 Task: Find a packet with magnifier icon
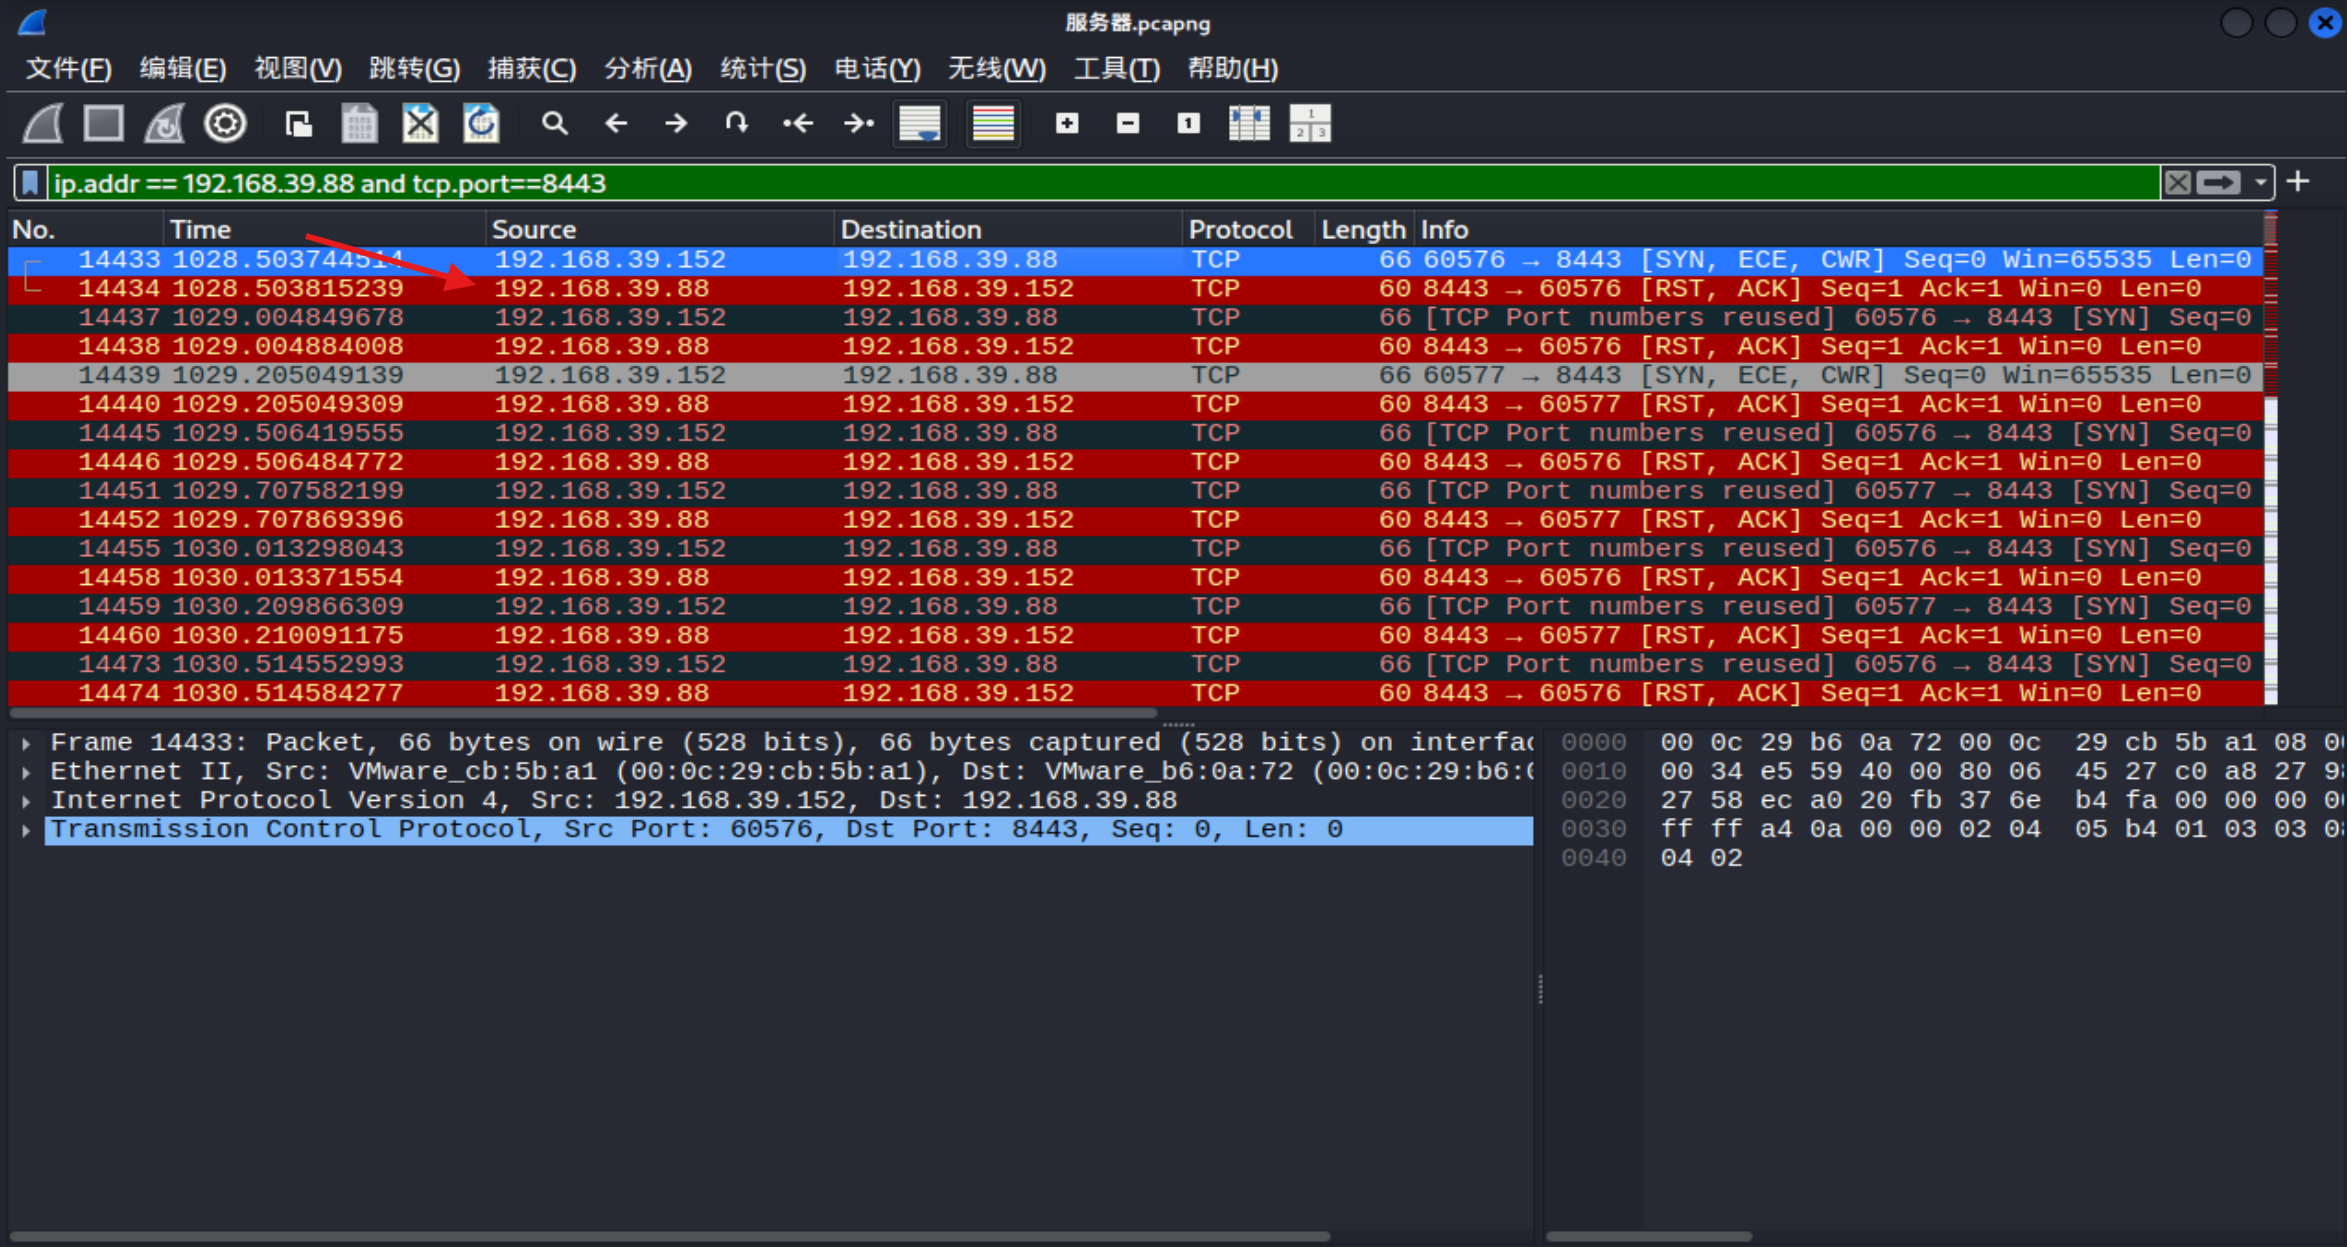tap(555, 124)
